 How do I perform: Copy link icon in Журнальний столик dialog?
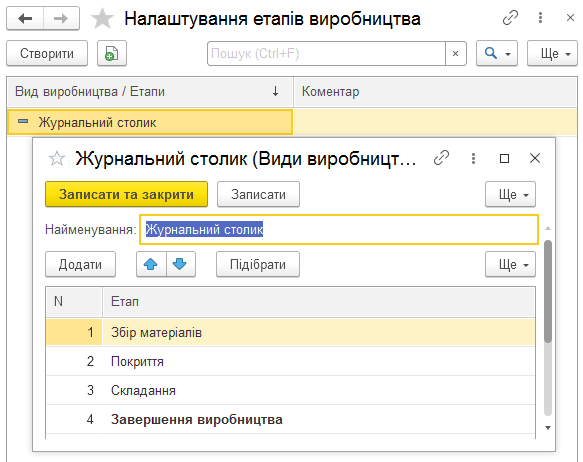[x=441, y=158]
